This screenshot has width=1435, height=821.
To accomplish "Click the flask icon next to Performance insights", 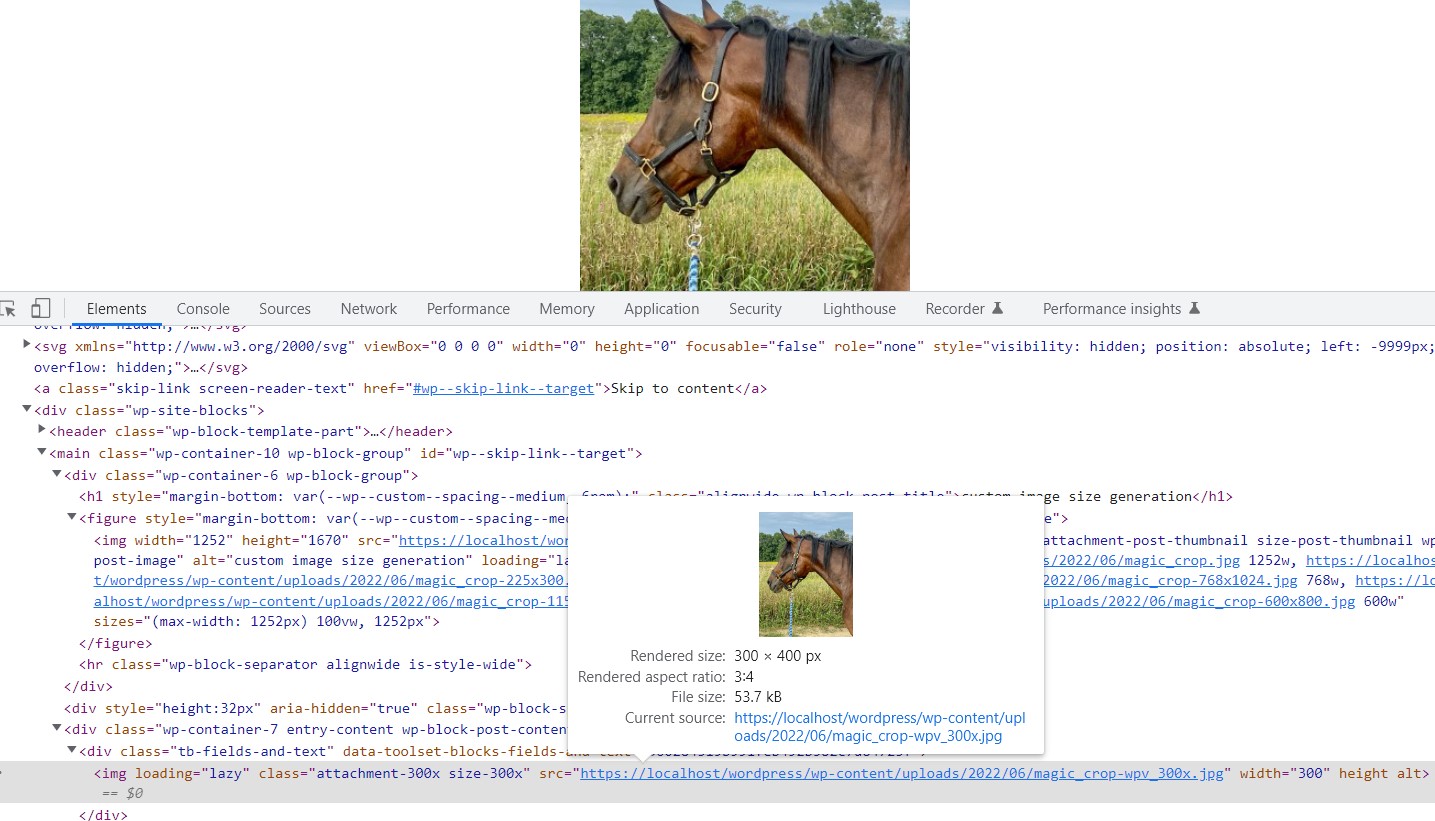I will tap(1194, 309).
